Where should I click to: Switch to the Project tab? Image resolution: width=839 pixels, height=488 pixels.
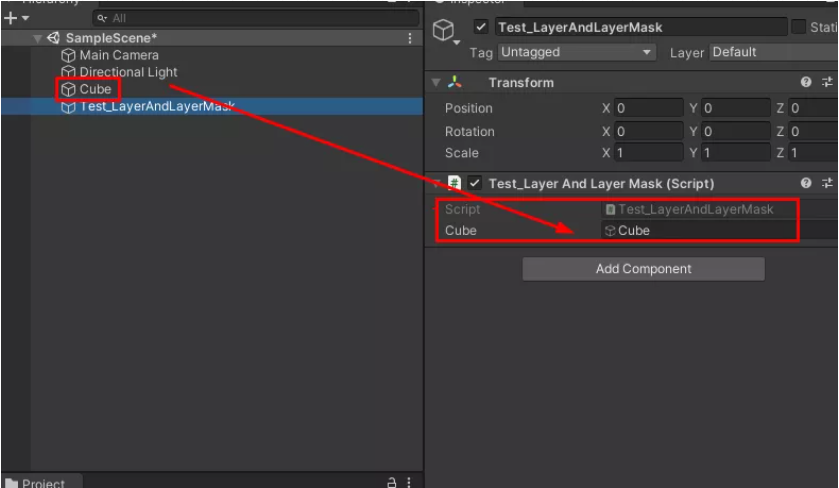[x=42, y=482]
